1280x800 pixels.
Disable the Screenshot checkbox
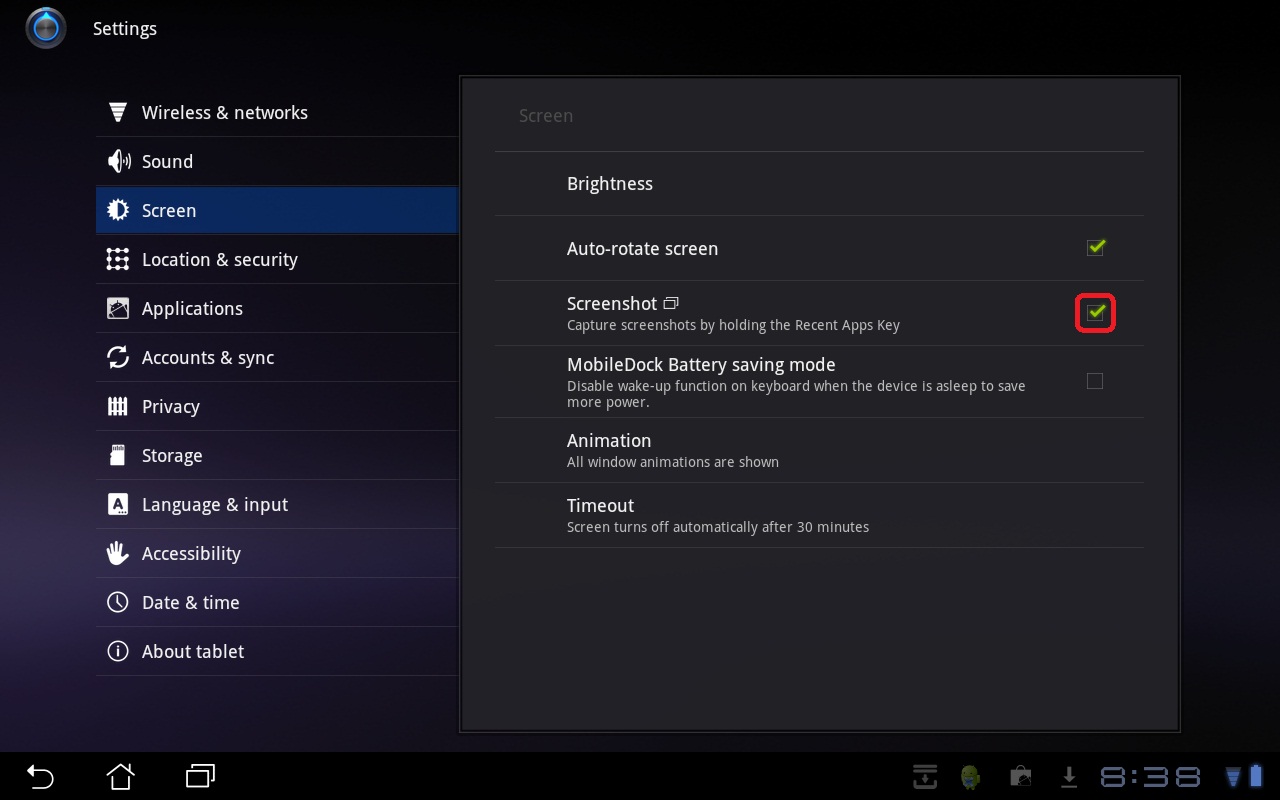tap(1095, 313)
